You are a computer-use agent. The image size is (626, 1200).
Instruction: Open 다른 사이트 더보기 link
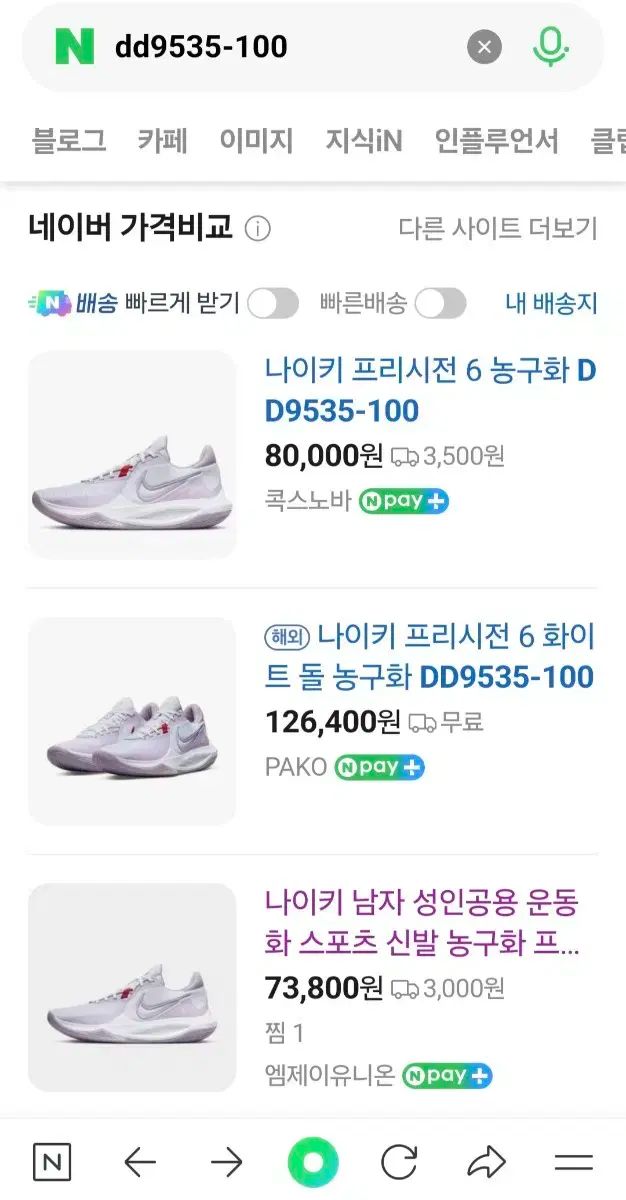[x=497, y=228]
